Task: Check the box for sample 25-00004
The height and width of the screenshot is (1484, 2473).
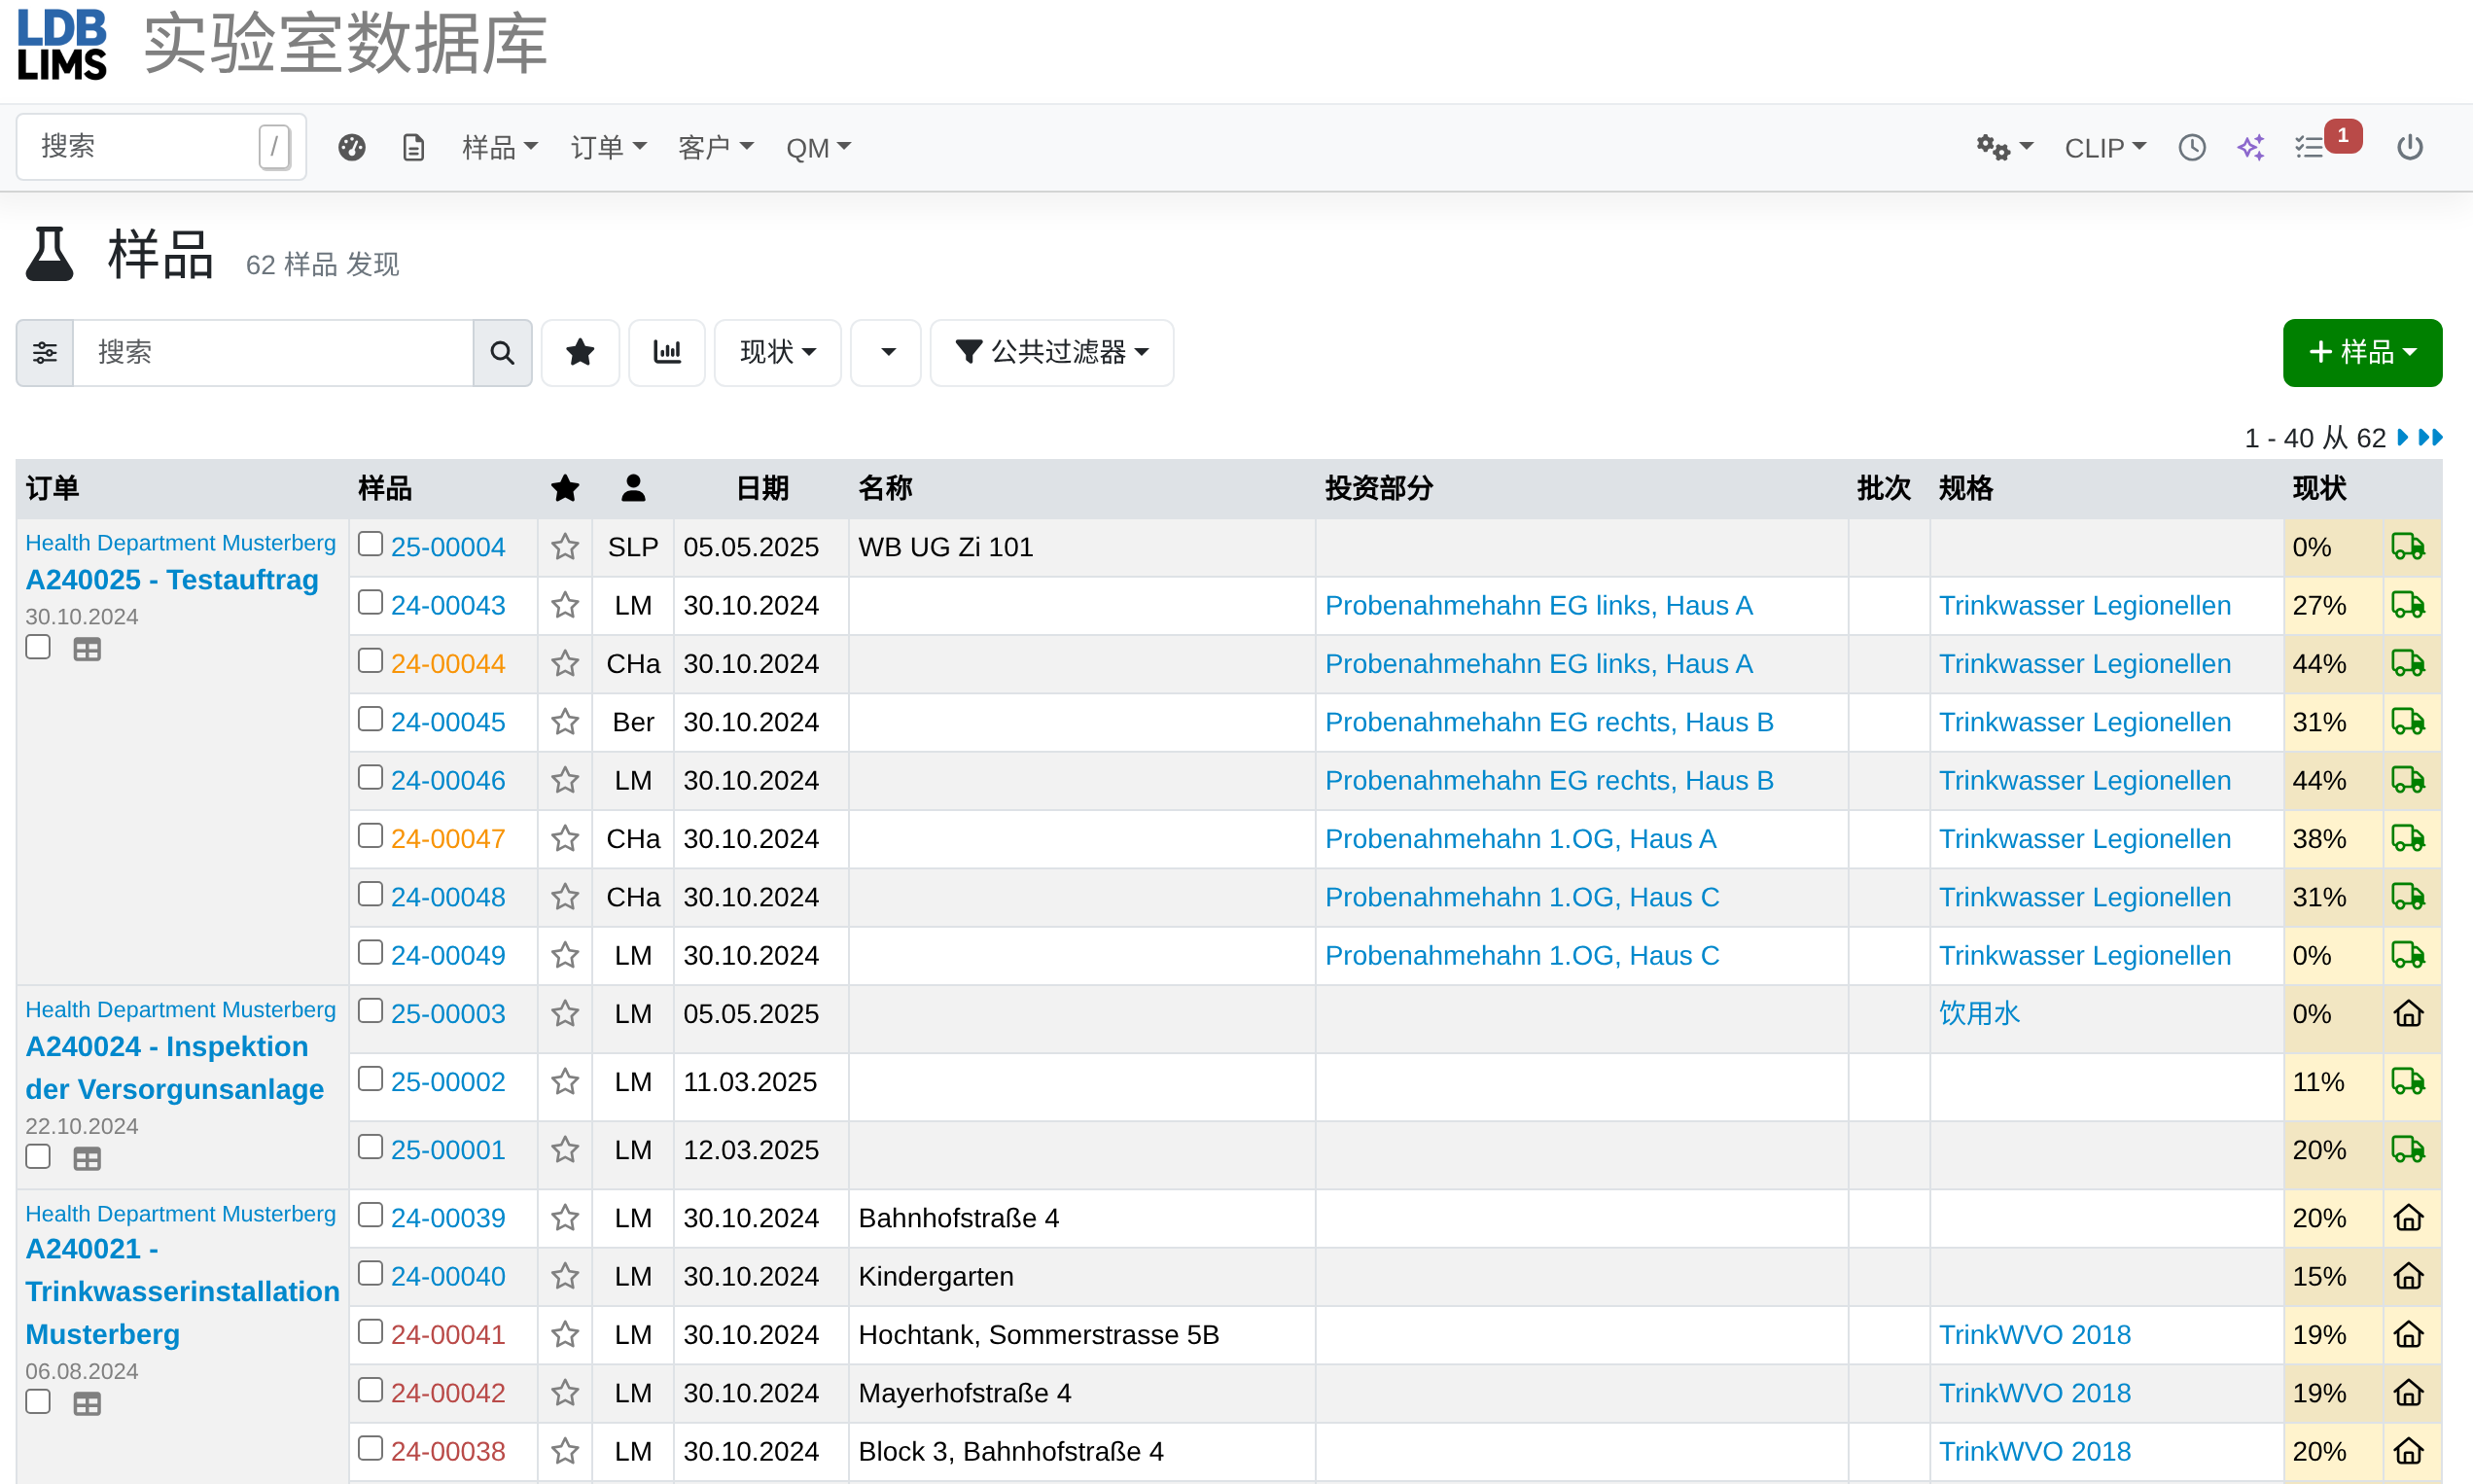Action: tap(370, 544)
